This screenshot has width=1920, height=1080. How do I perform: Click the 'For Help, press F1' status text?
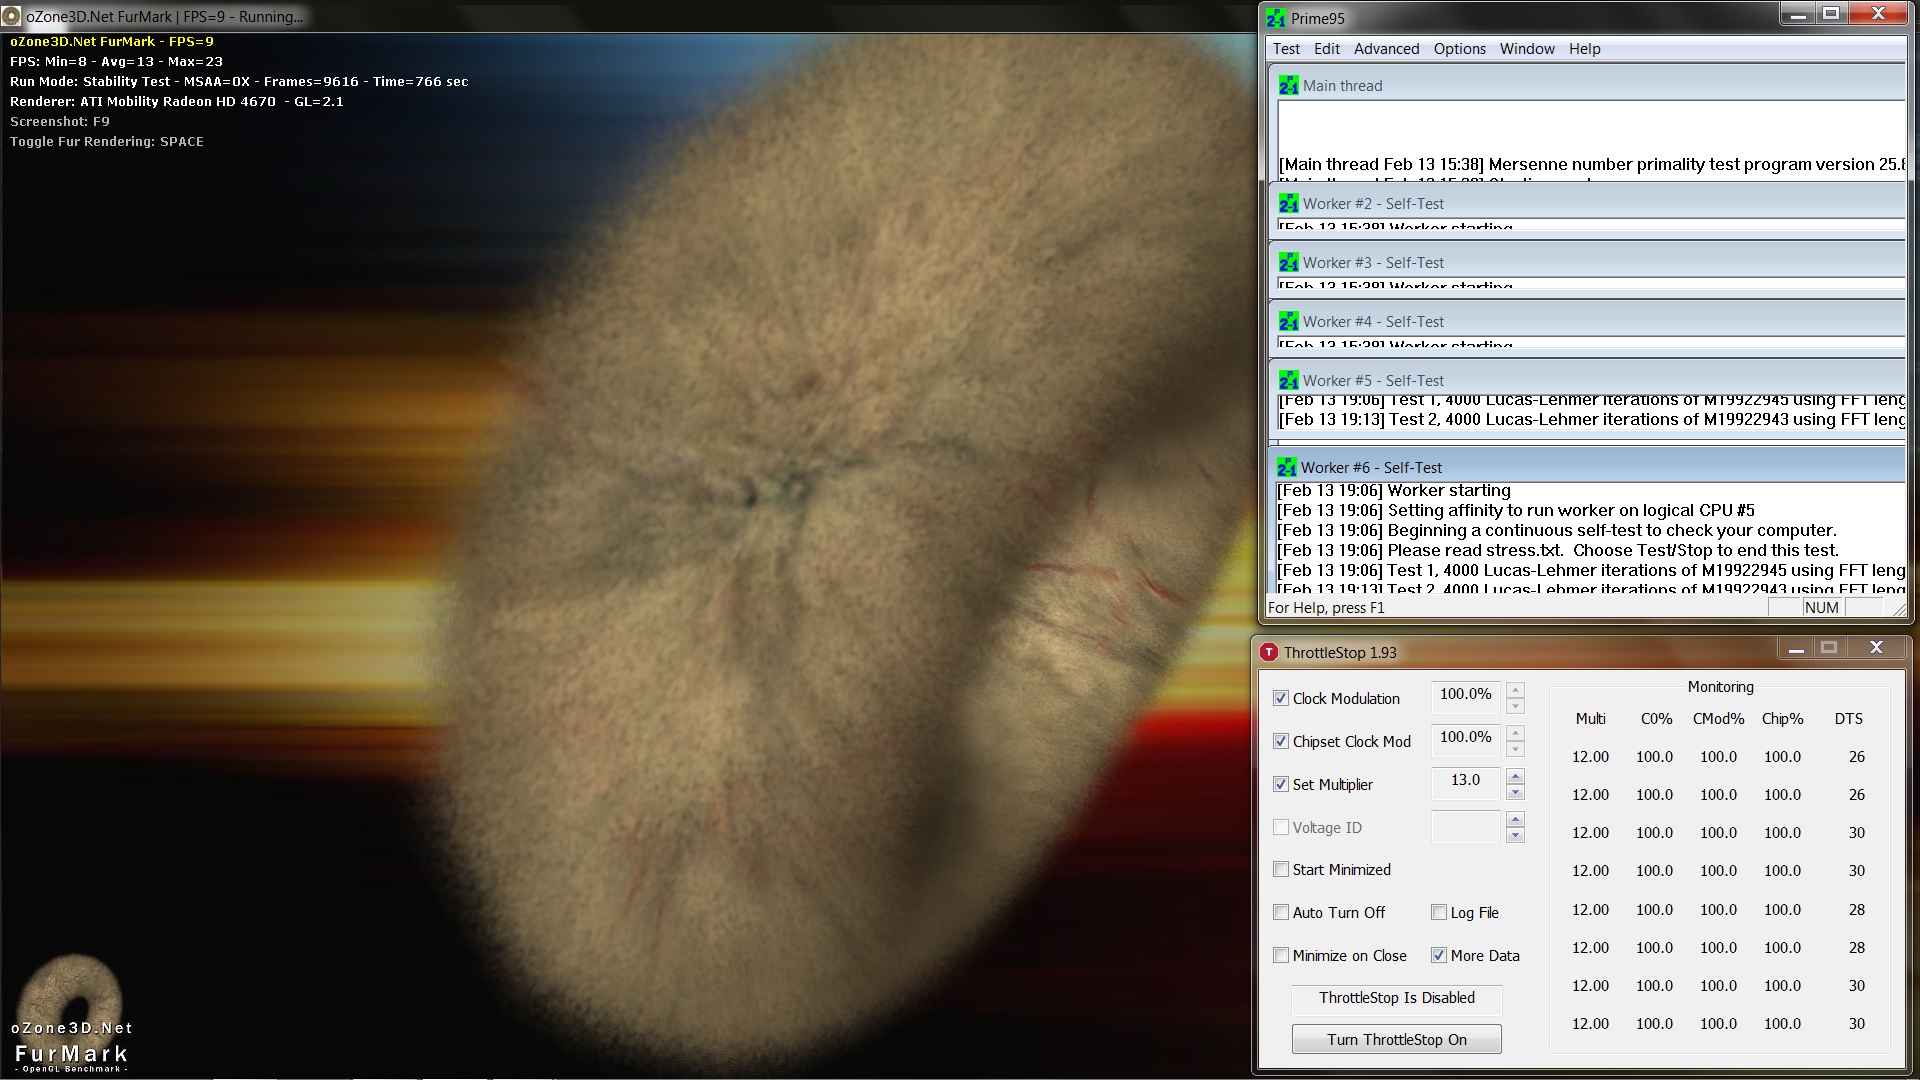[x=1326, y=608]
